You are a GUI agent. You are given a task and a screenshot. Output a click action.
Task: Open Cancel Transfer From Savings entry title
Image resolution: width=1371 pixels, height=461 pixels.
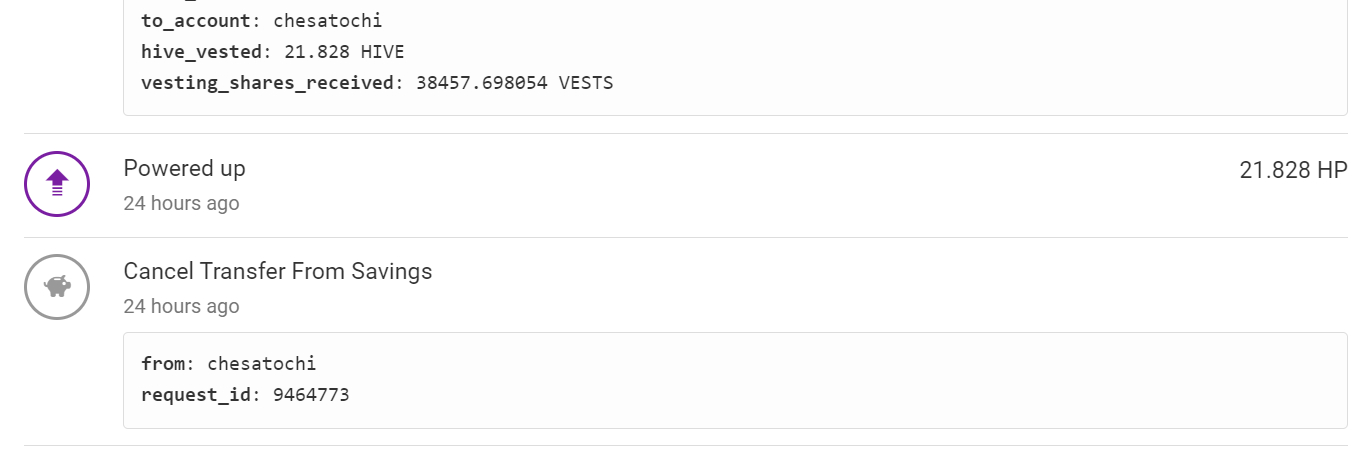(x=278, y=271)
